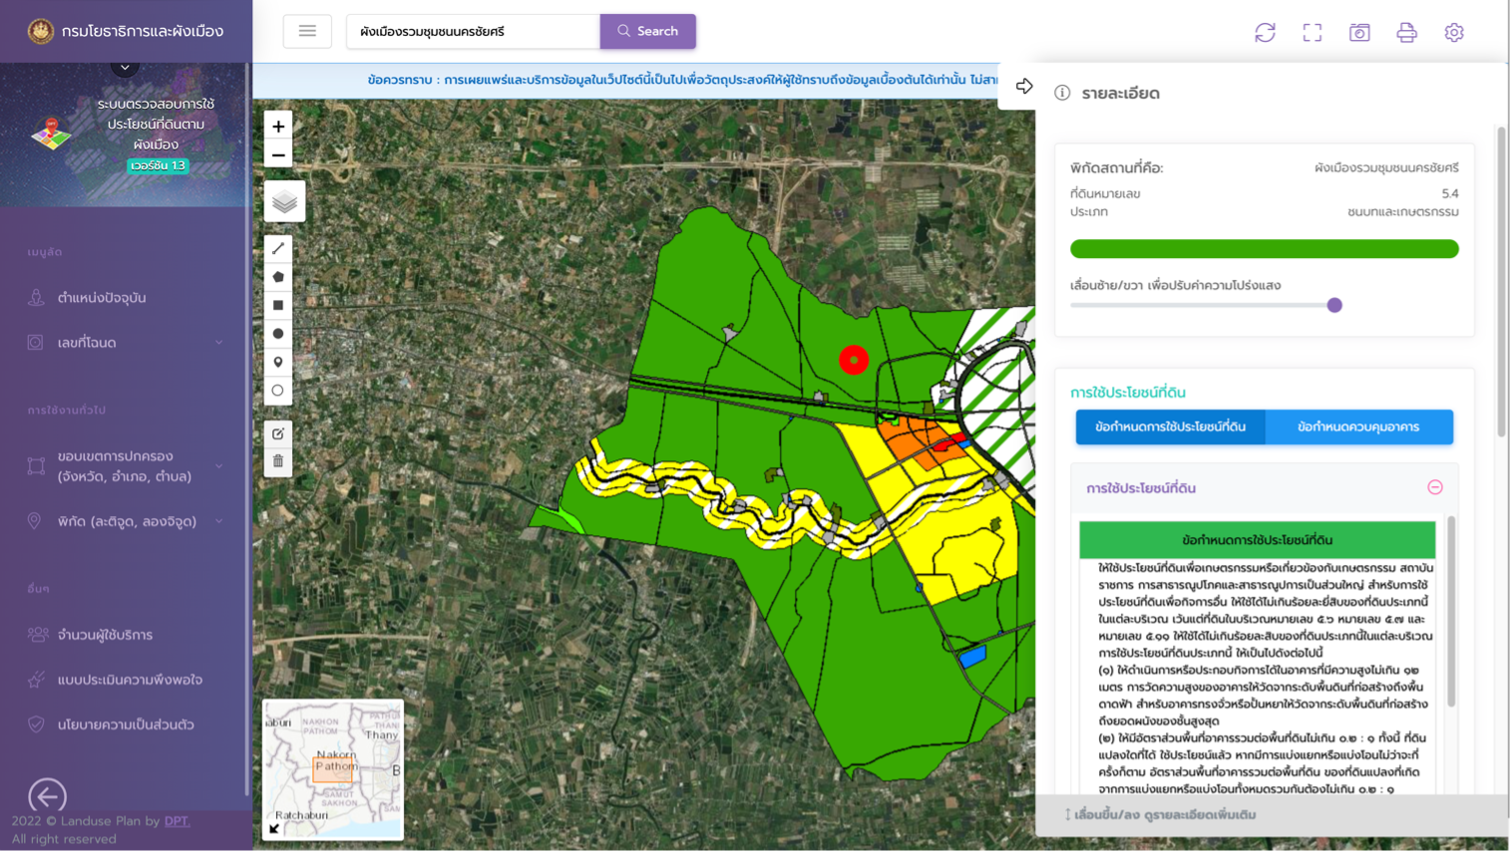Open the settings gear icon

[x=1454, y=32]
